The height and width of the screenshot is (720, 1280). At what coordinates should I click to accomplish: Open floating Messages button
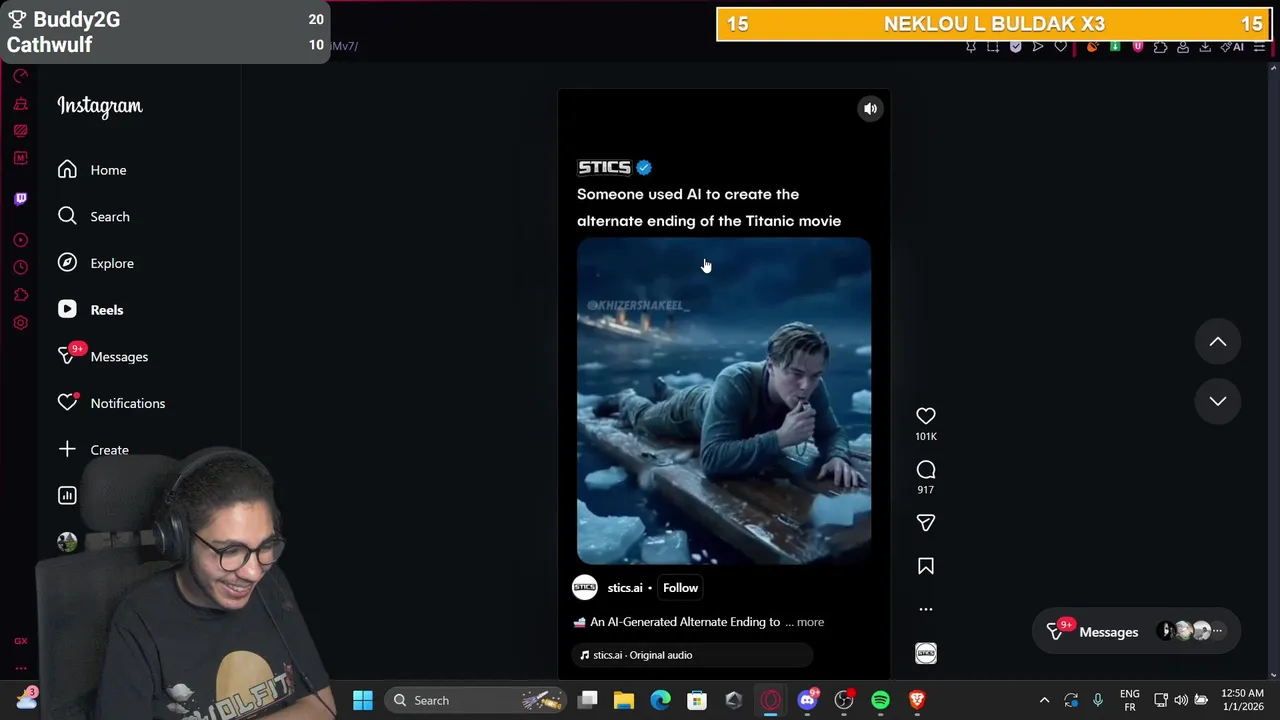pyautogui.click(x=1134, y=631)
